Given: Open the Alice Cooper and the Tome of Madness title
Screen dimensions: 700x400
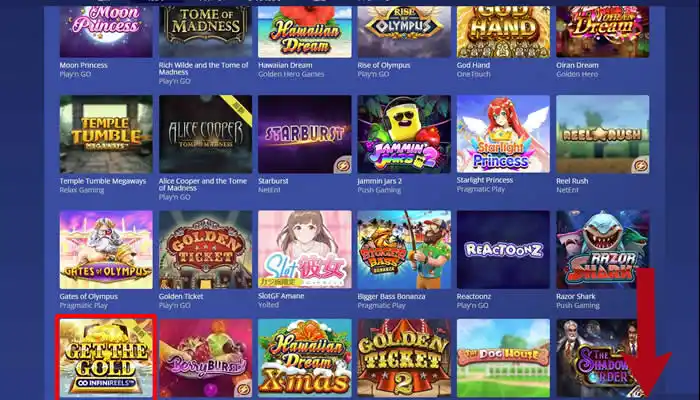Looking at the screenshot, I should [x=203, y=184].
